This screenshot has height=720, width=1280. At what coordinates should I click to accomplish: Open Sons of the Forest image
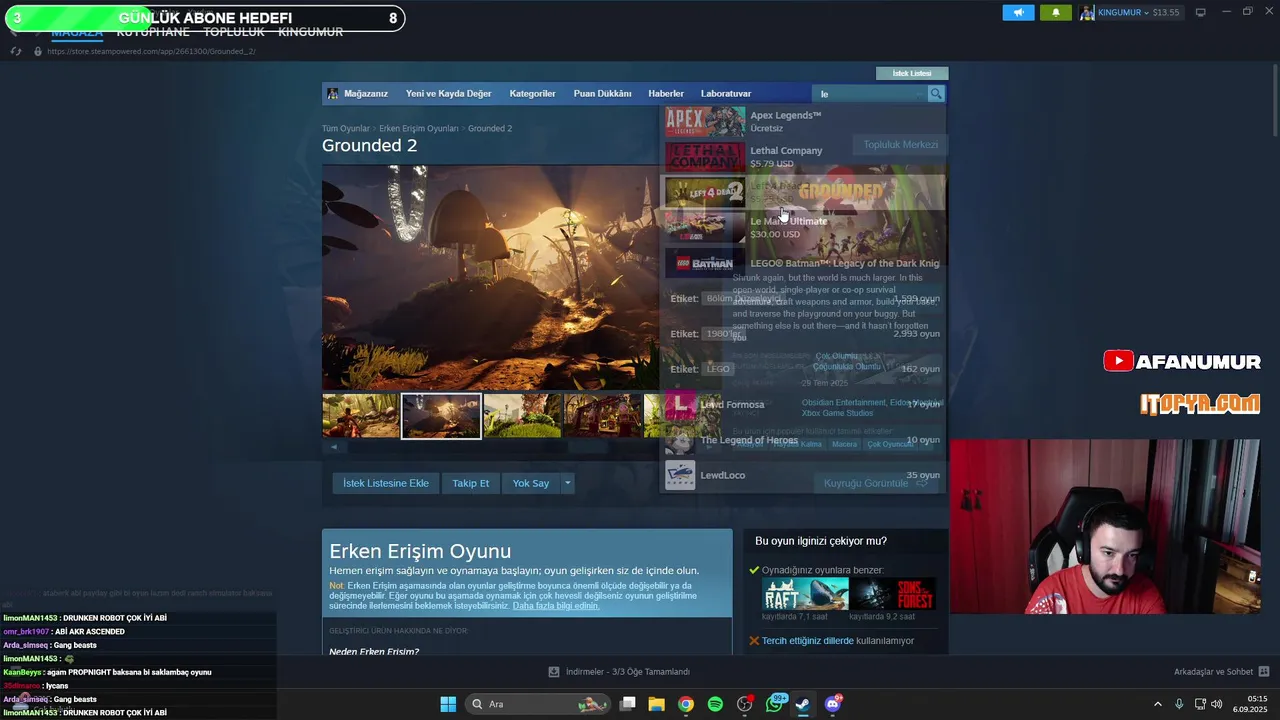point(892,594)
